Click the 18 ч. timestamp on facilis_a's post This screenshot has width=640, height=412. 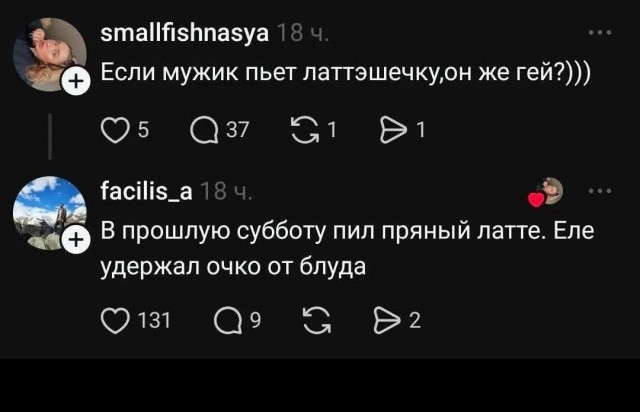pos(222,193)
